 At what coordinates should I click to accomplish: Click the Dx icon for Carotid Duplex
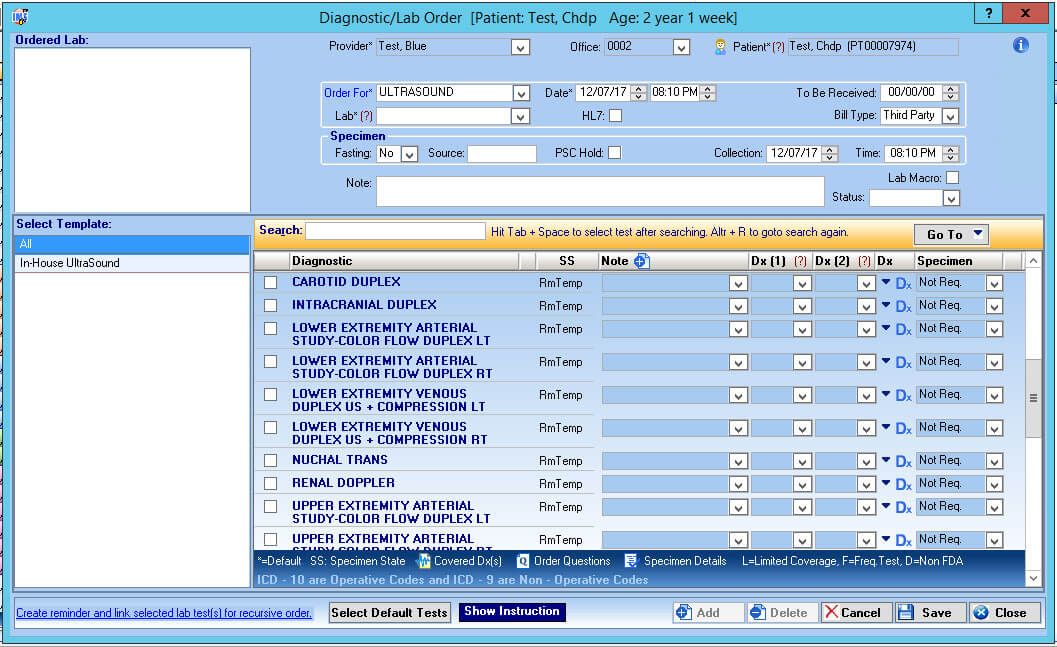903,284
